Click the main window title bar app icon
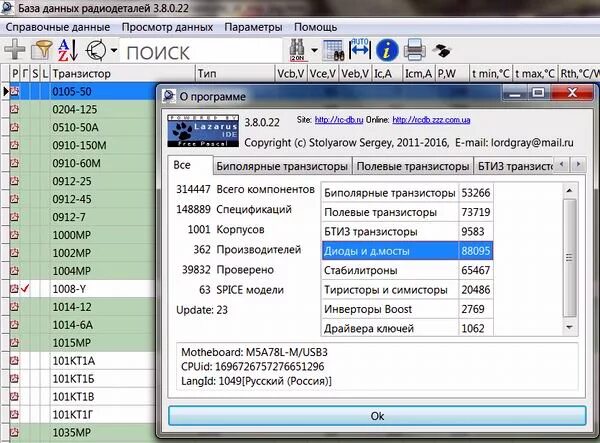 click(x=7, y=7)
